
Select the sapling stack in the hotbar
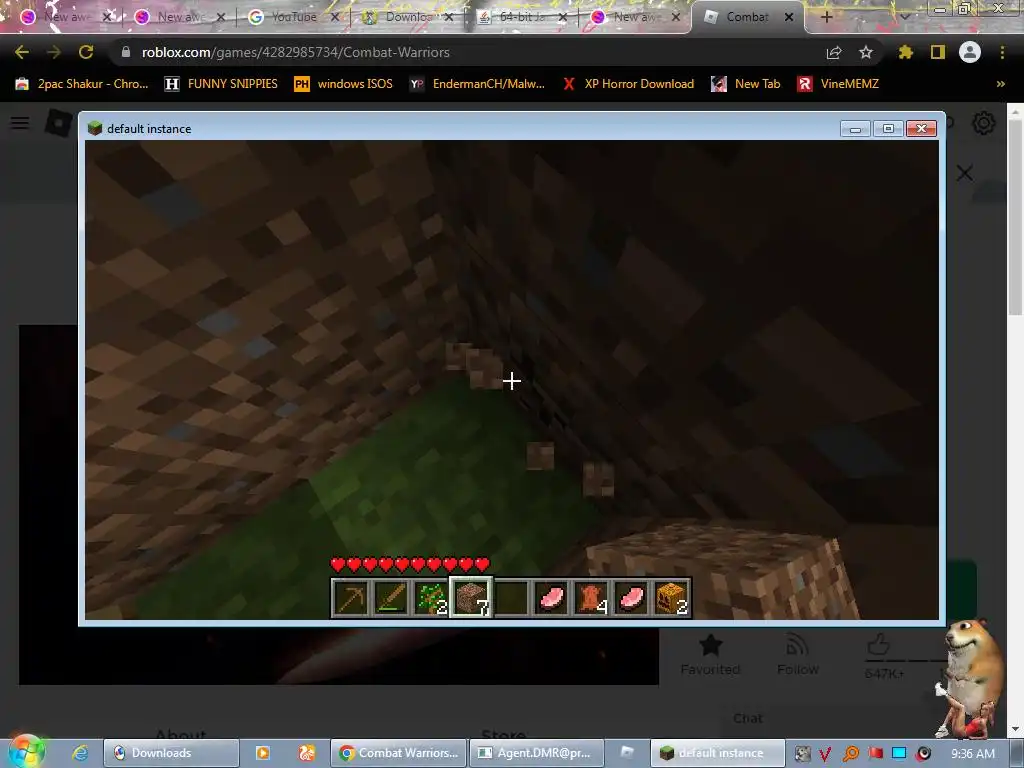[x=430, y=598]
